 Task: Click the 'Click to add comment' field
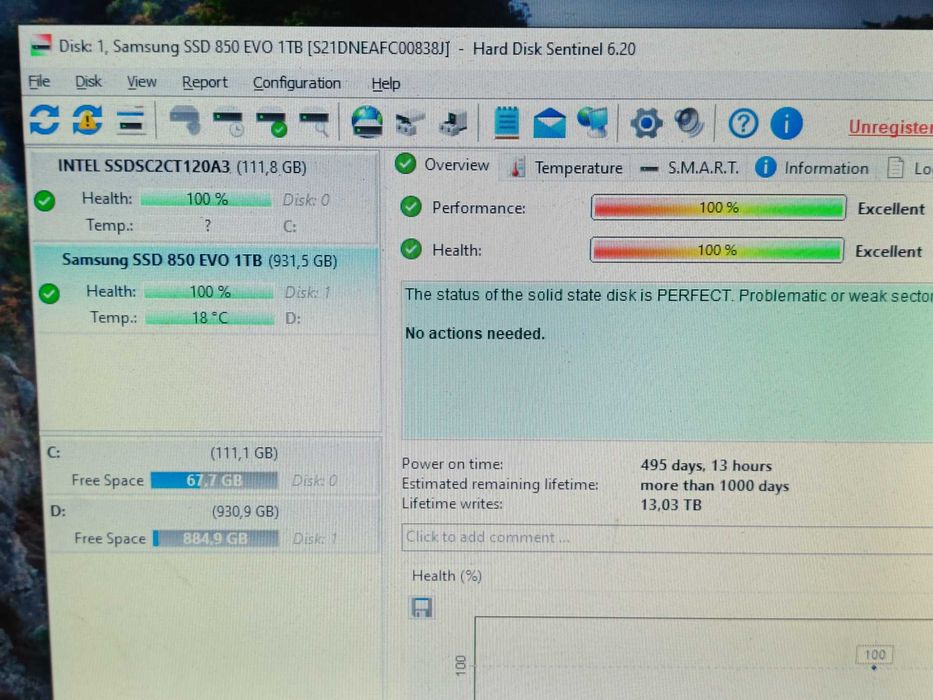tap(667, 538)
